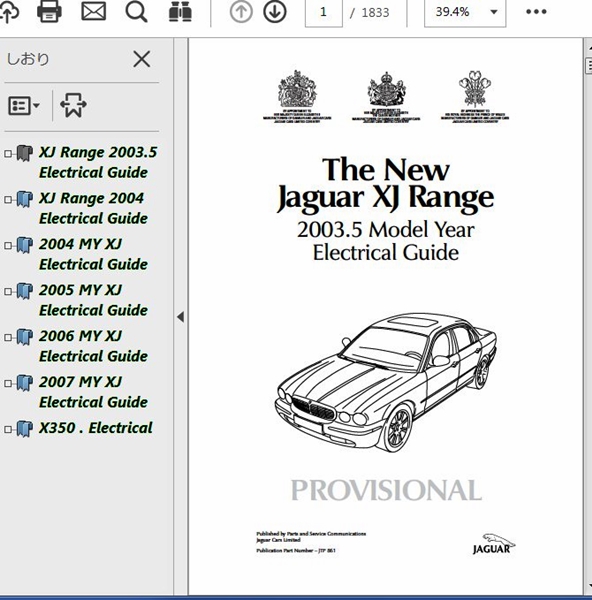Open XJ Range 2004 Electrical Guide bookmark

(93, 208)
